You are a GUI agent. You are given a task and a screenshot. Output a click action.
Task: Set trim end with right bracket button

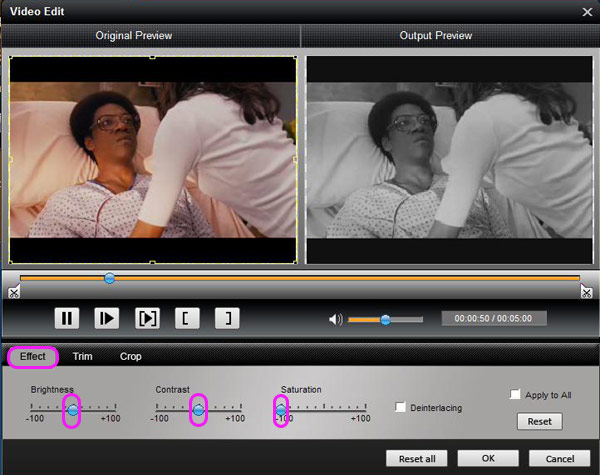coord(228,319)
